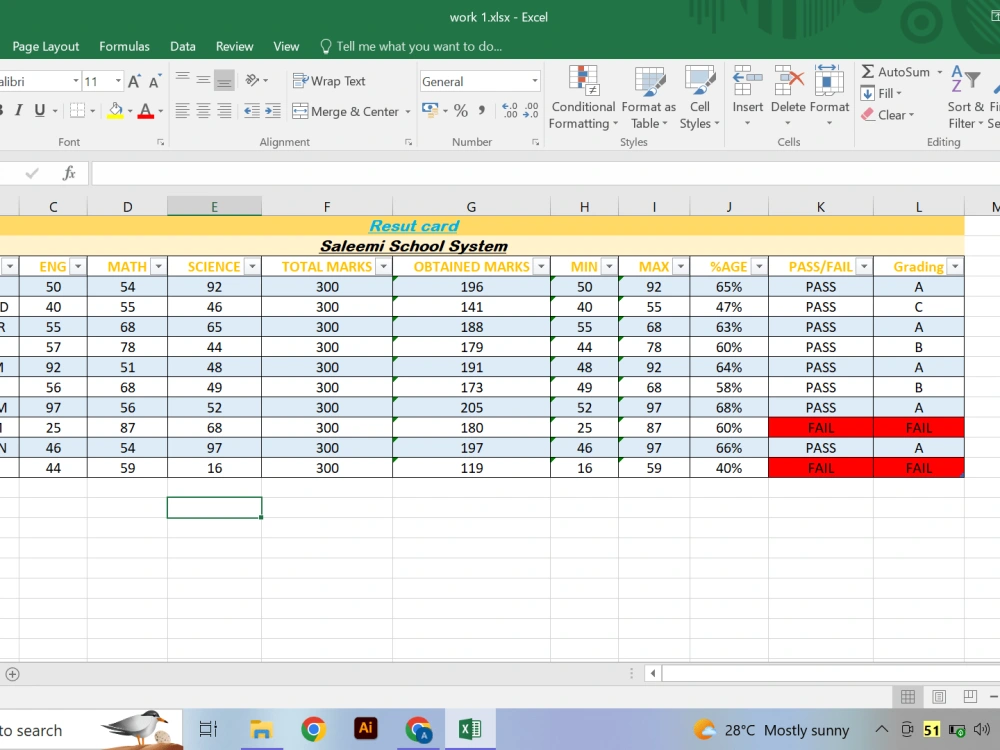The height and width of the screenshot is (750, 1000).
Task: Open the Clear menu
Action: [888, 115]
